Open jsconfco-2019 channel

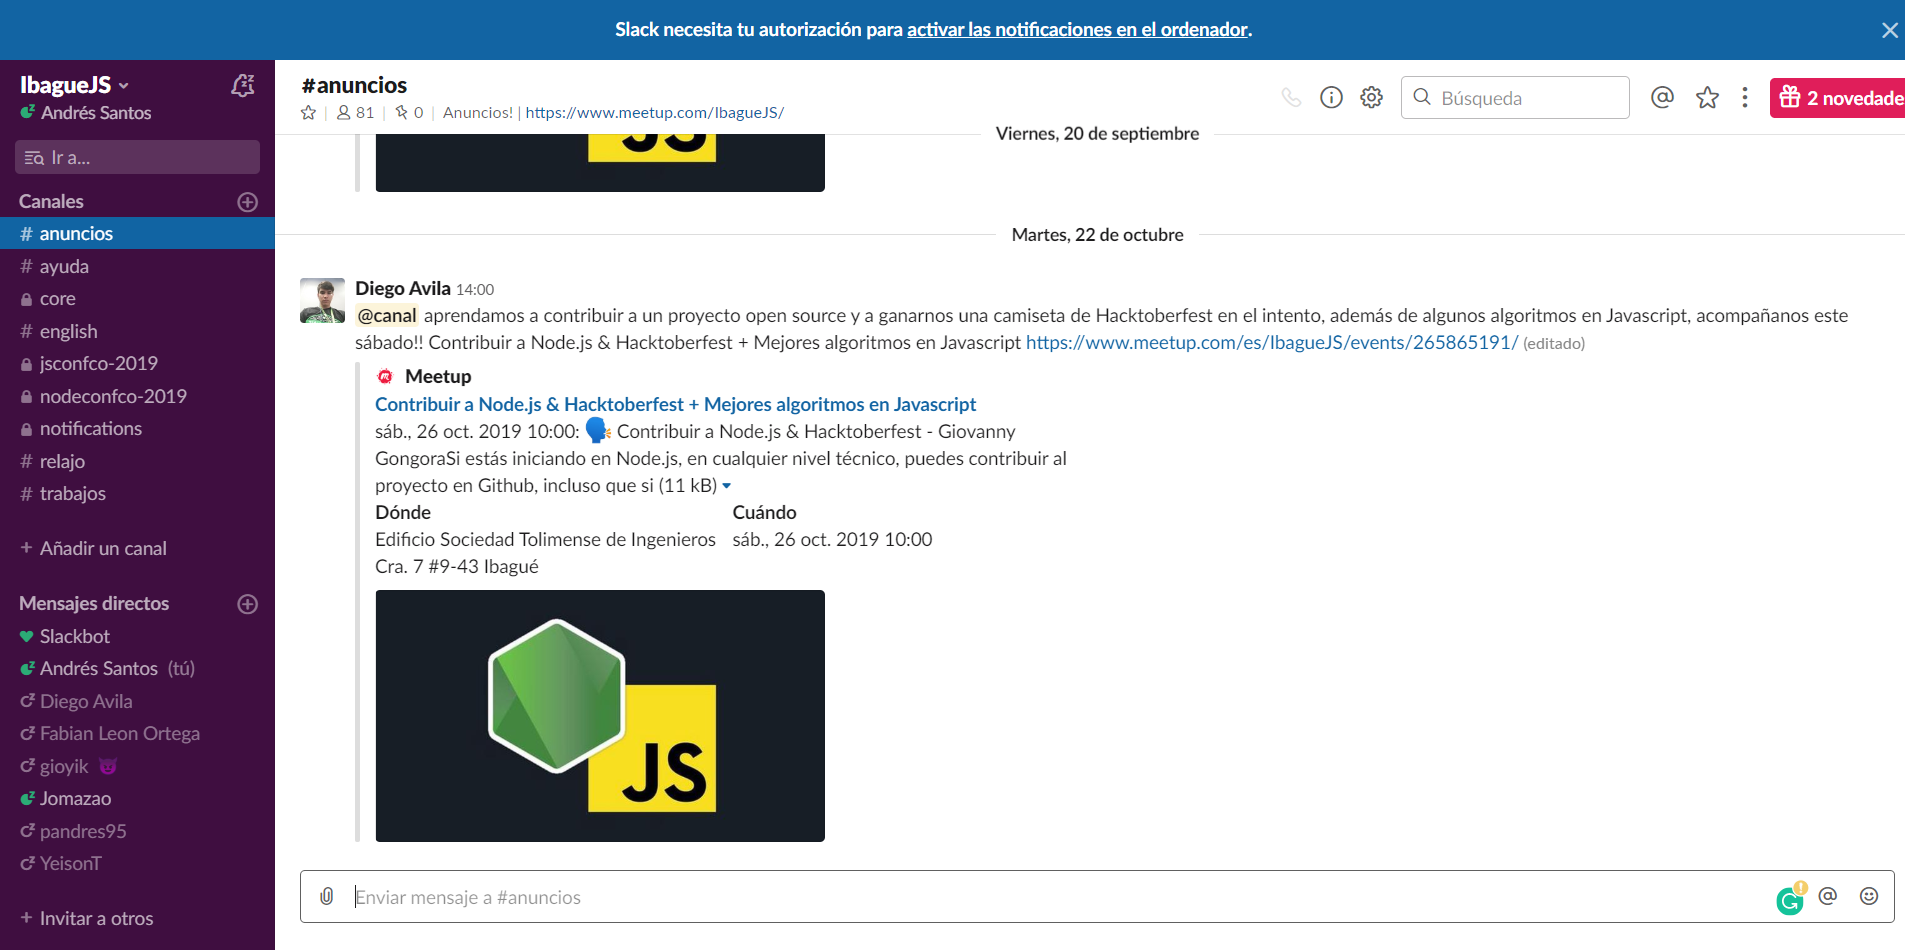pos(137,363)
